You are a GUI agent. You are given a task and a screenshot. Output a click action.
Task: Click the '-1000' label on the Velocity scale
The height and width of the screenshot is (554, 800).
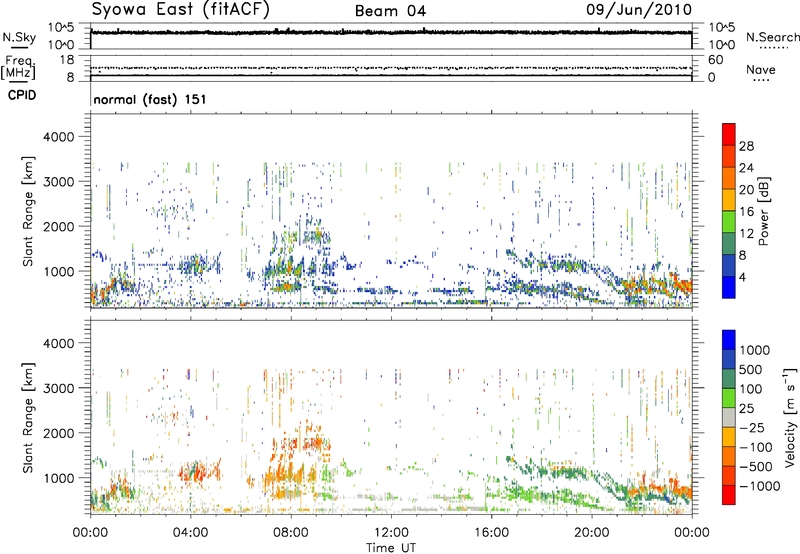click(759, 486)
